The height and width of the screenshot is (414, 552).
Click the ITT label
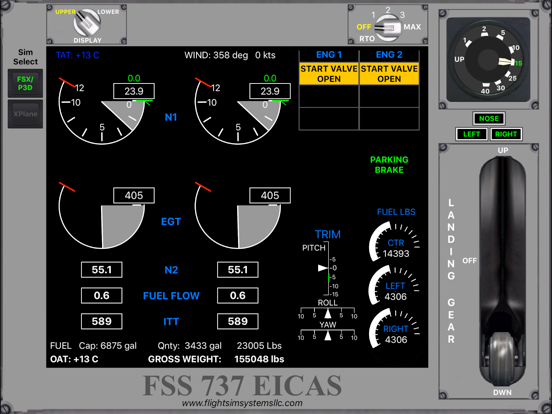[x=171, y=321]
